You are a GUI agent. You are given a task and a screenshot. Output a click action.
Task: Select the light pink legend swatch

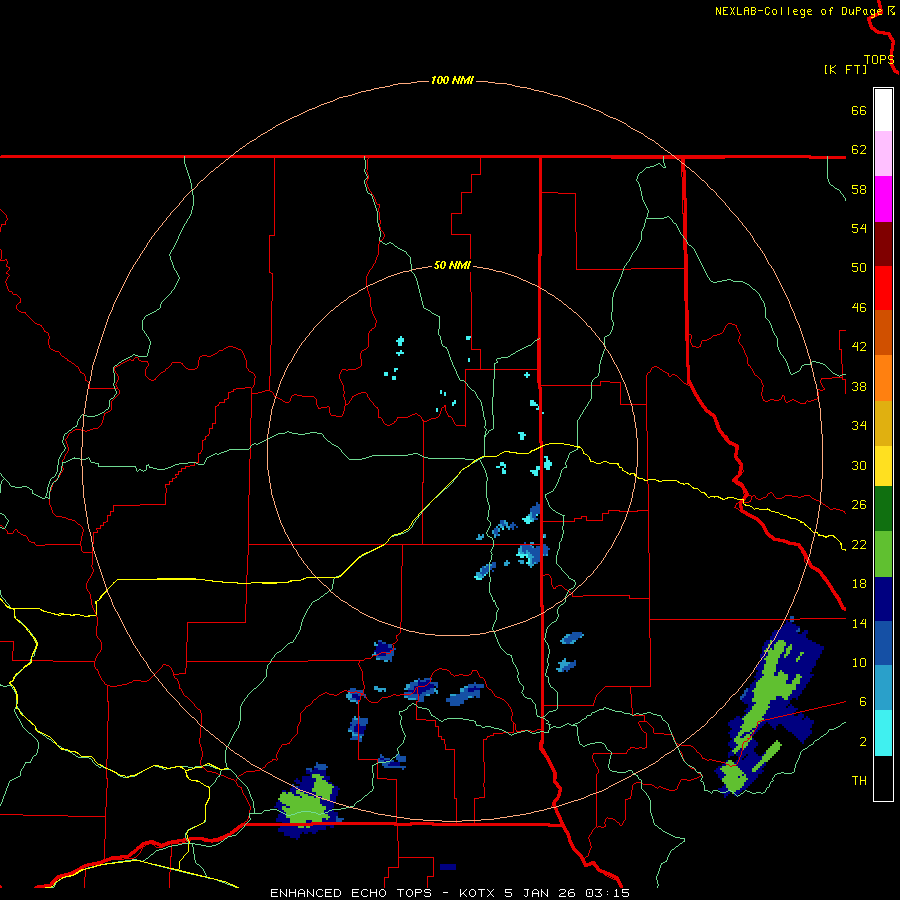(x=883, y=154)
